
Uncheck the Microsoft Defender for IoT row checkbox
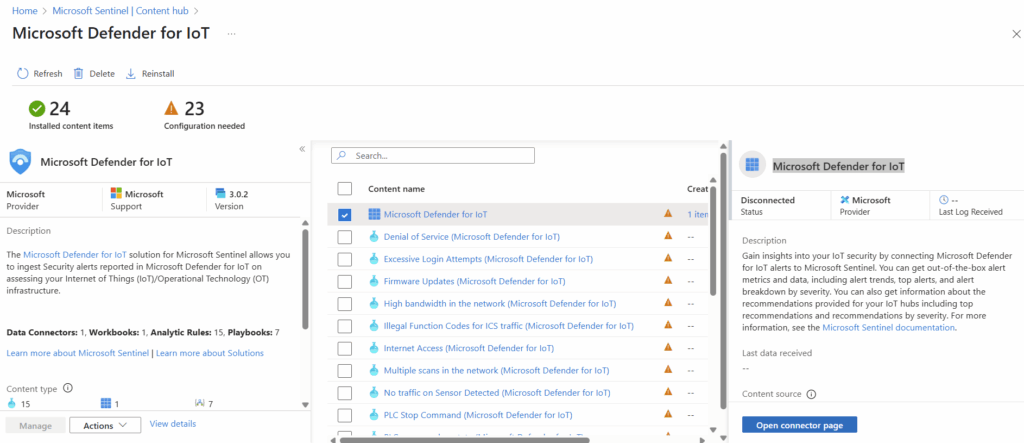[345, 214]
